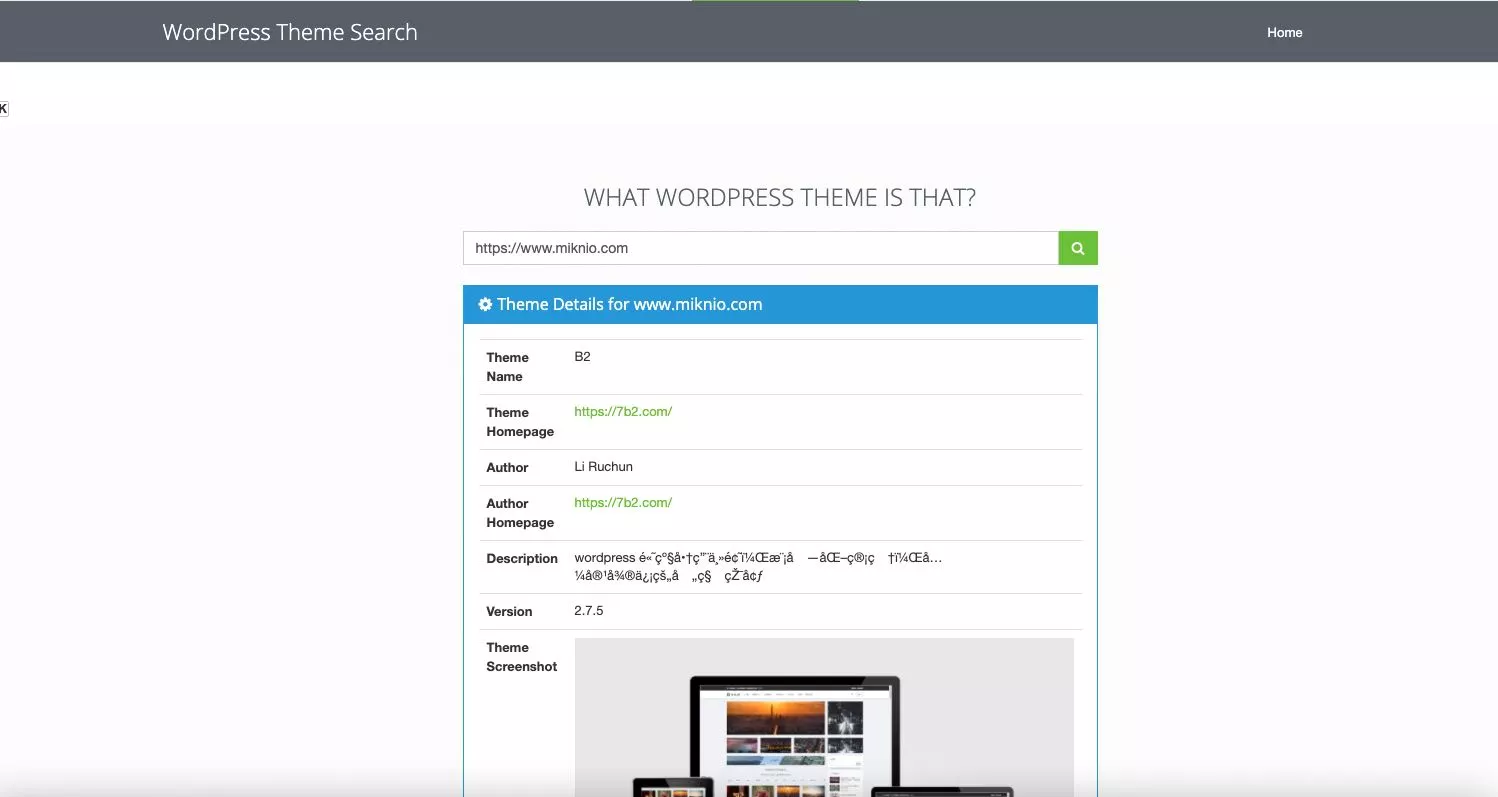Select the author name Li Ruchun
The width and height of the screenshot is (1498, 797).
pyautogui.click(x=603, y=466)
